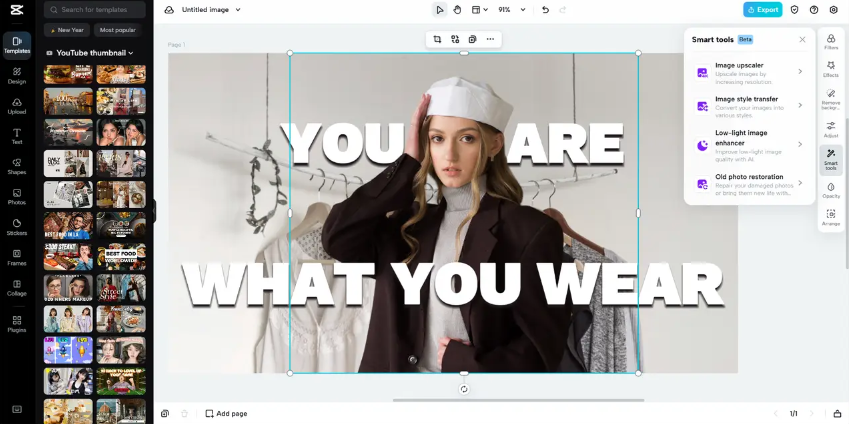Choose the Street Style template thumbnail
This screenshot has width=849, height=424.
(x=121, y=288)
